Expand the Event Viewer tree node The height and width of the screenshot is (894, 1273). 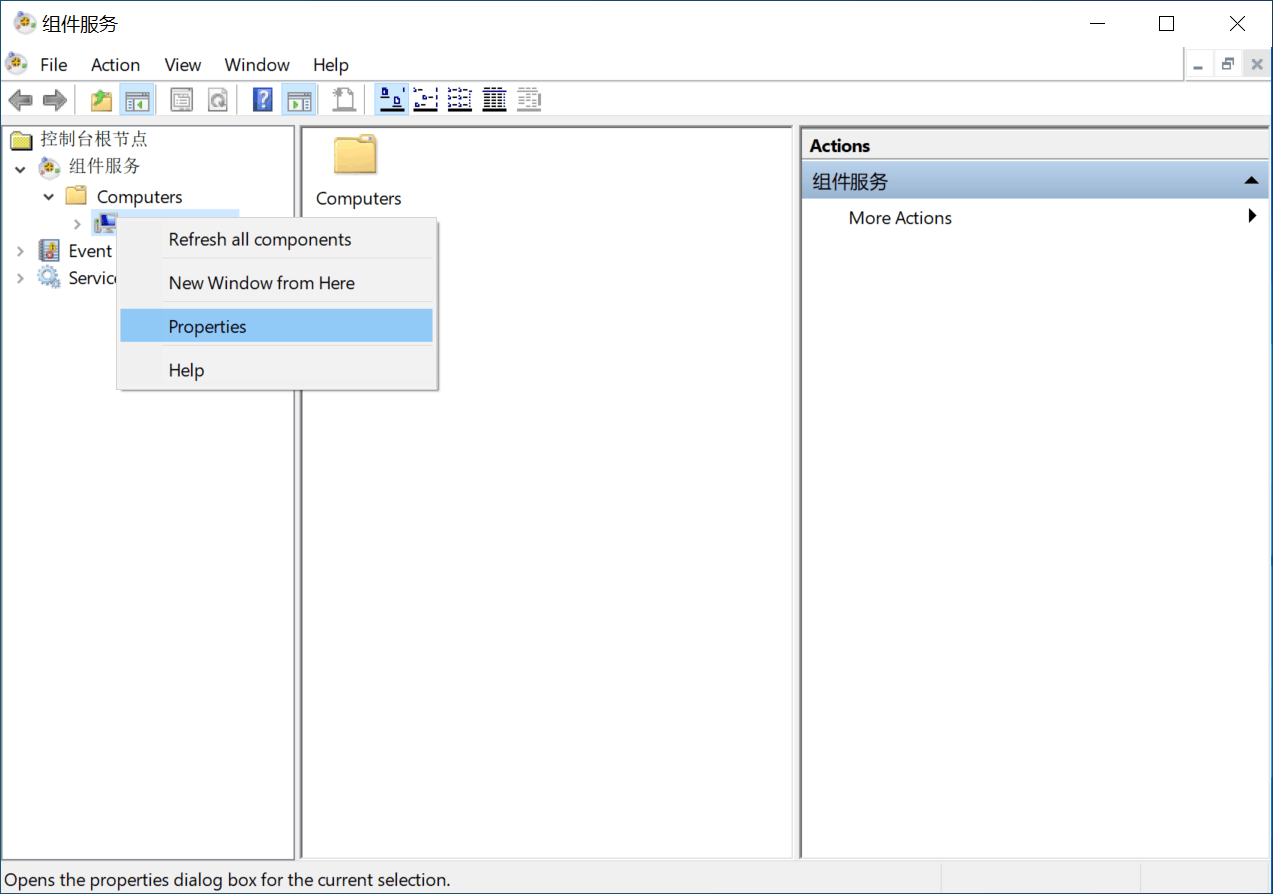[20, 251]
